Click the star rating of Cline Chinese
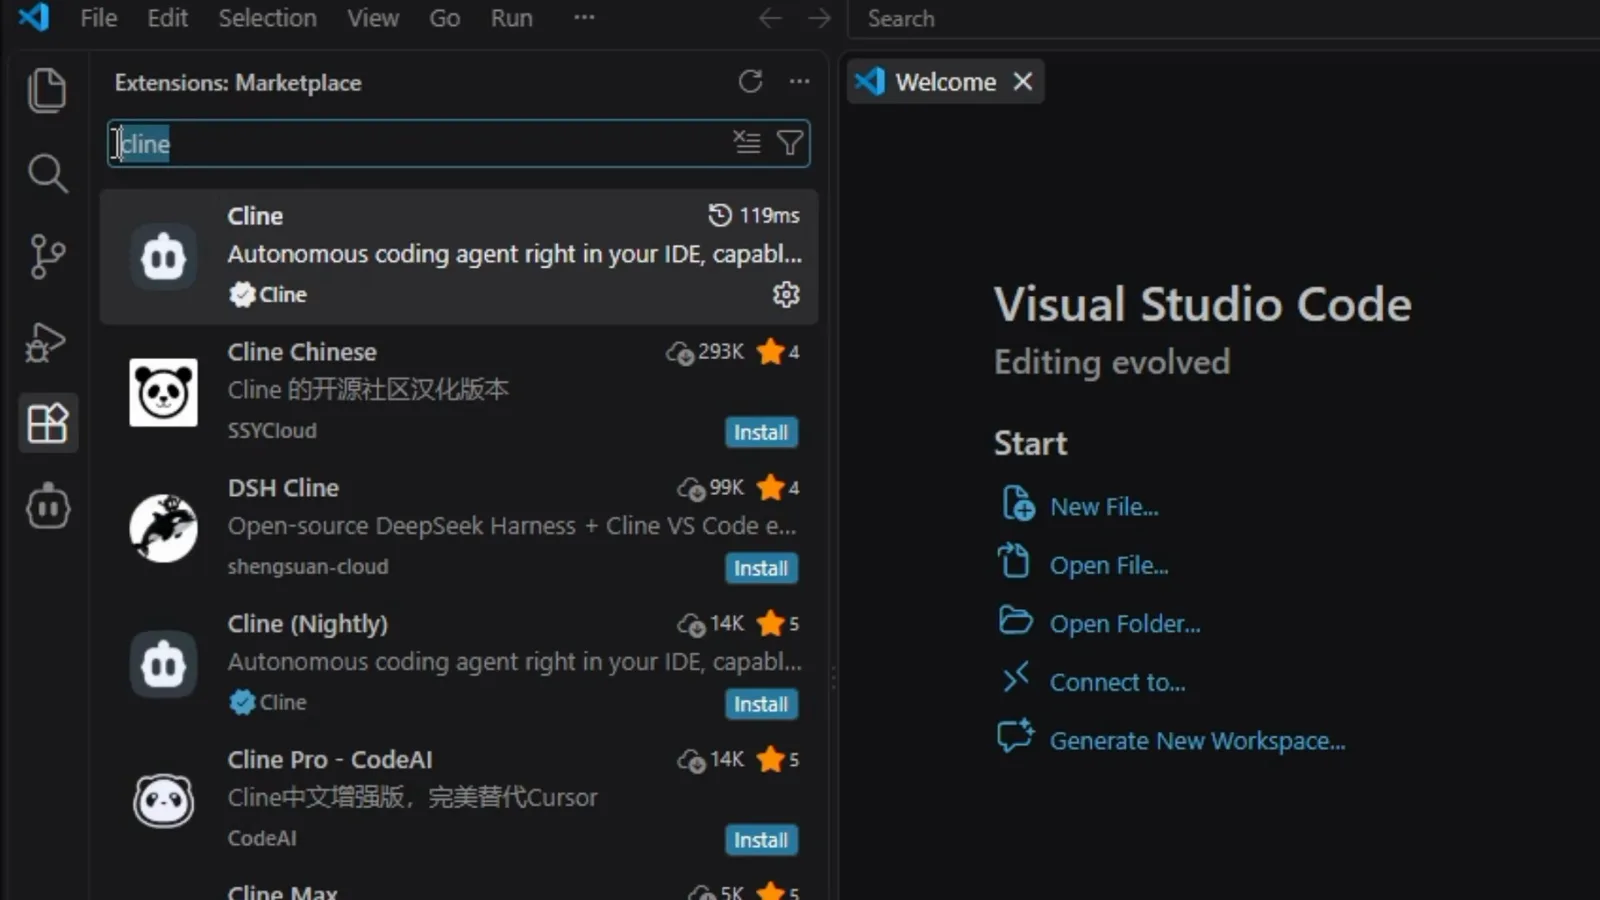The width and height of the screenshot is (1600, 900). (x=778, y=352)
